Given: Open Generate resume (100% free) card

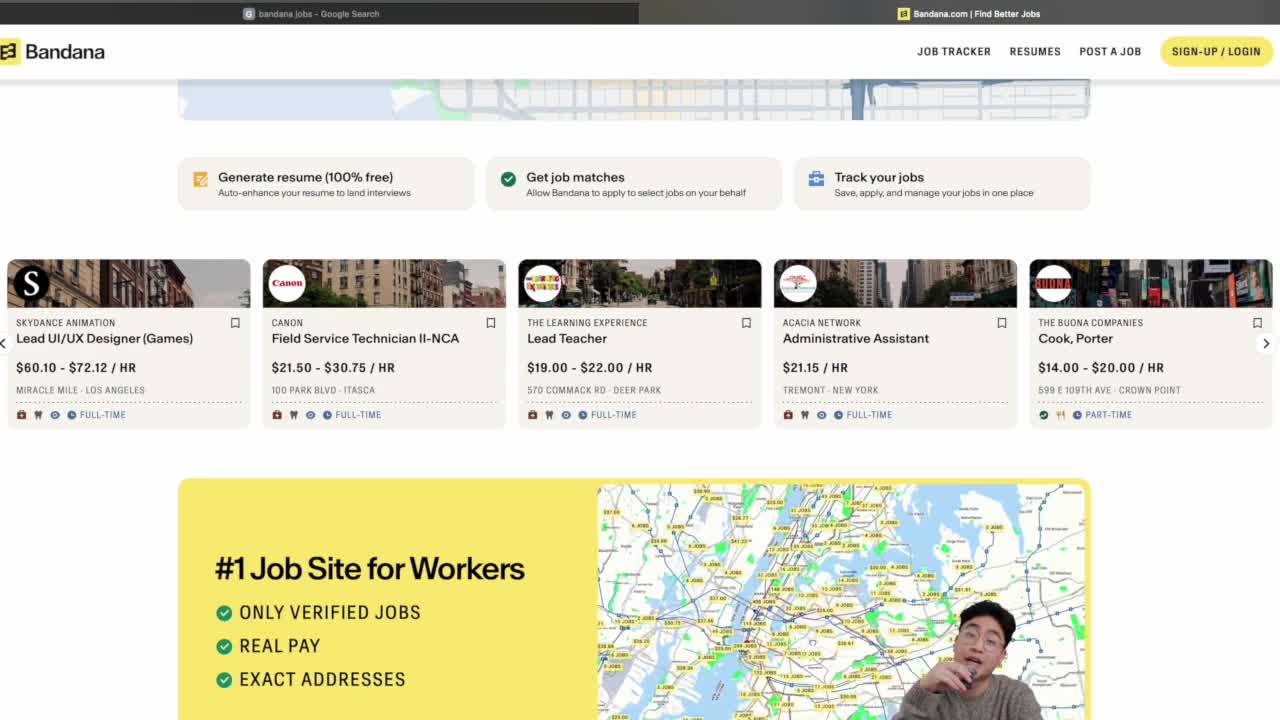Looking at the screenshot, I should coord(326,184).
